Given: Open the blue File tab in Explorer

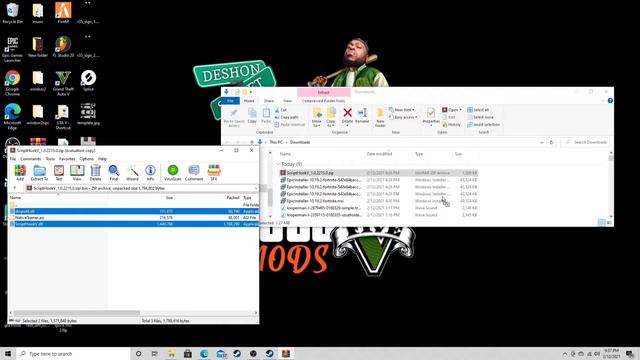Looking at the screenshot, I should pos(230,101).
